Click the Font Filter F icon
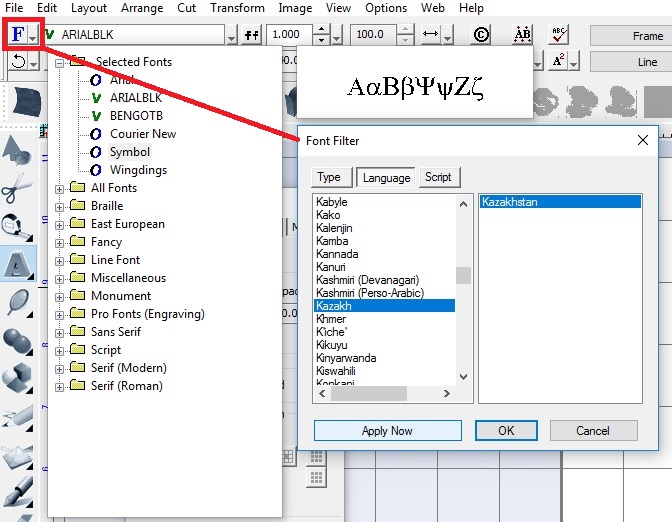The height and width of the screenshot is (522, 672). pyautogui.click(x=18, y=34)
